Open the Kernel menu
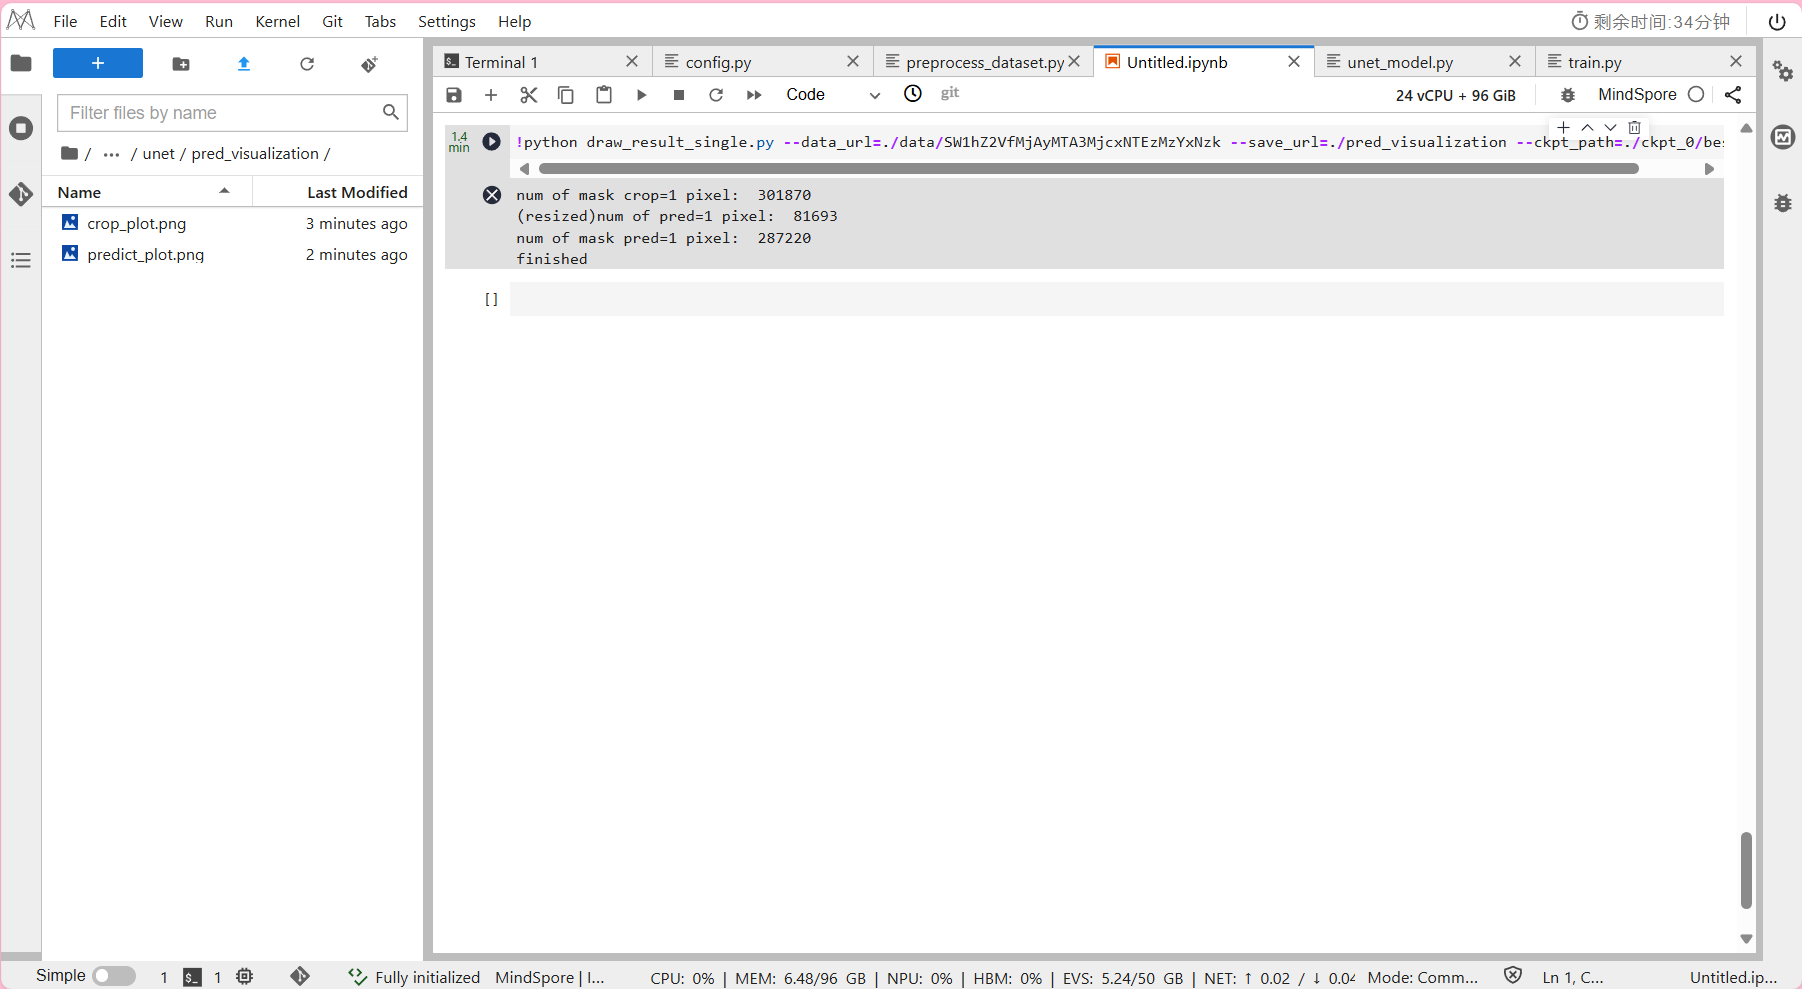The image size is (1802, 989). (278, 21)
